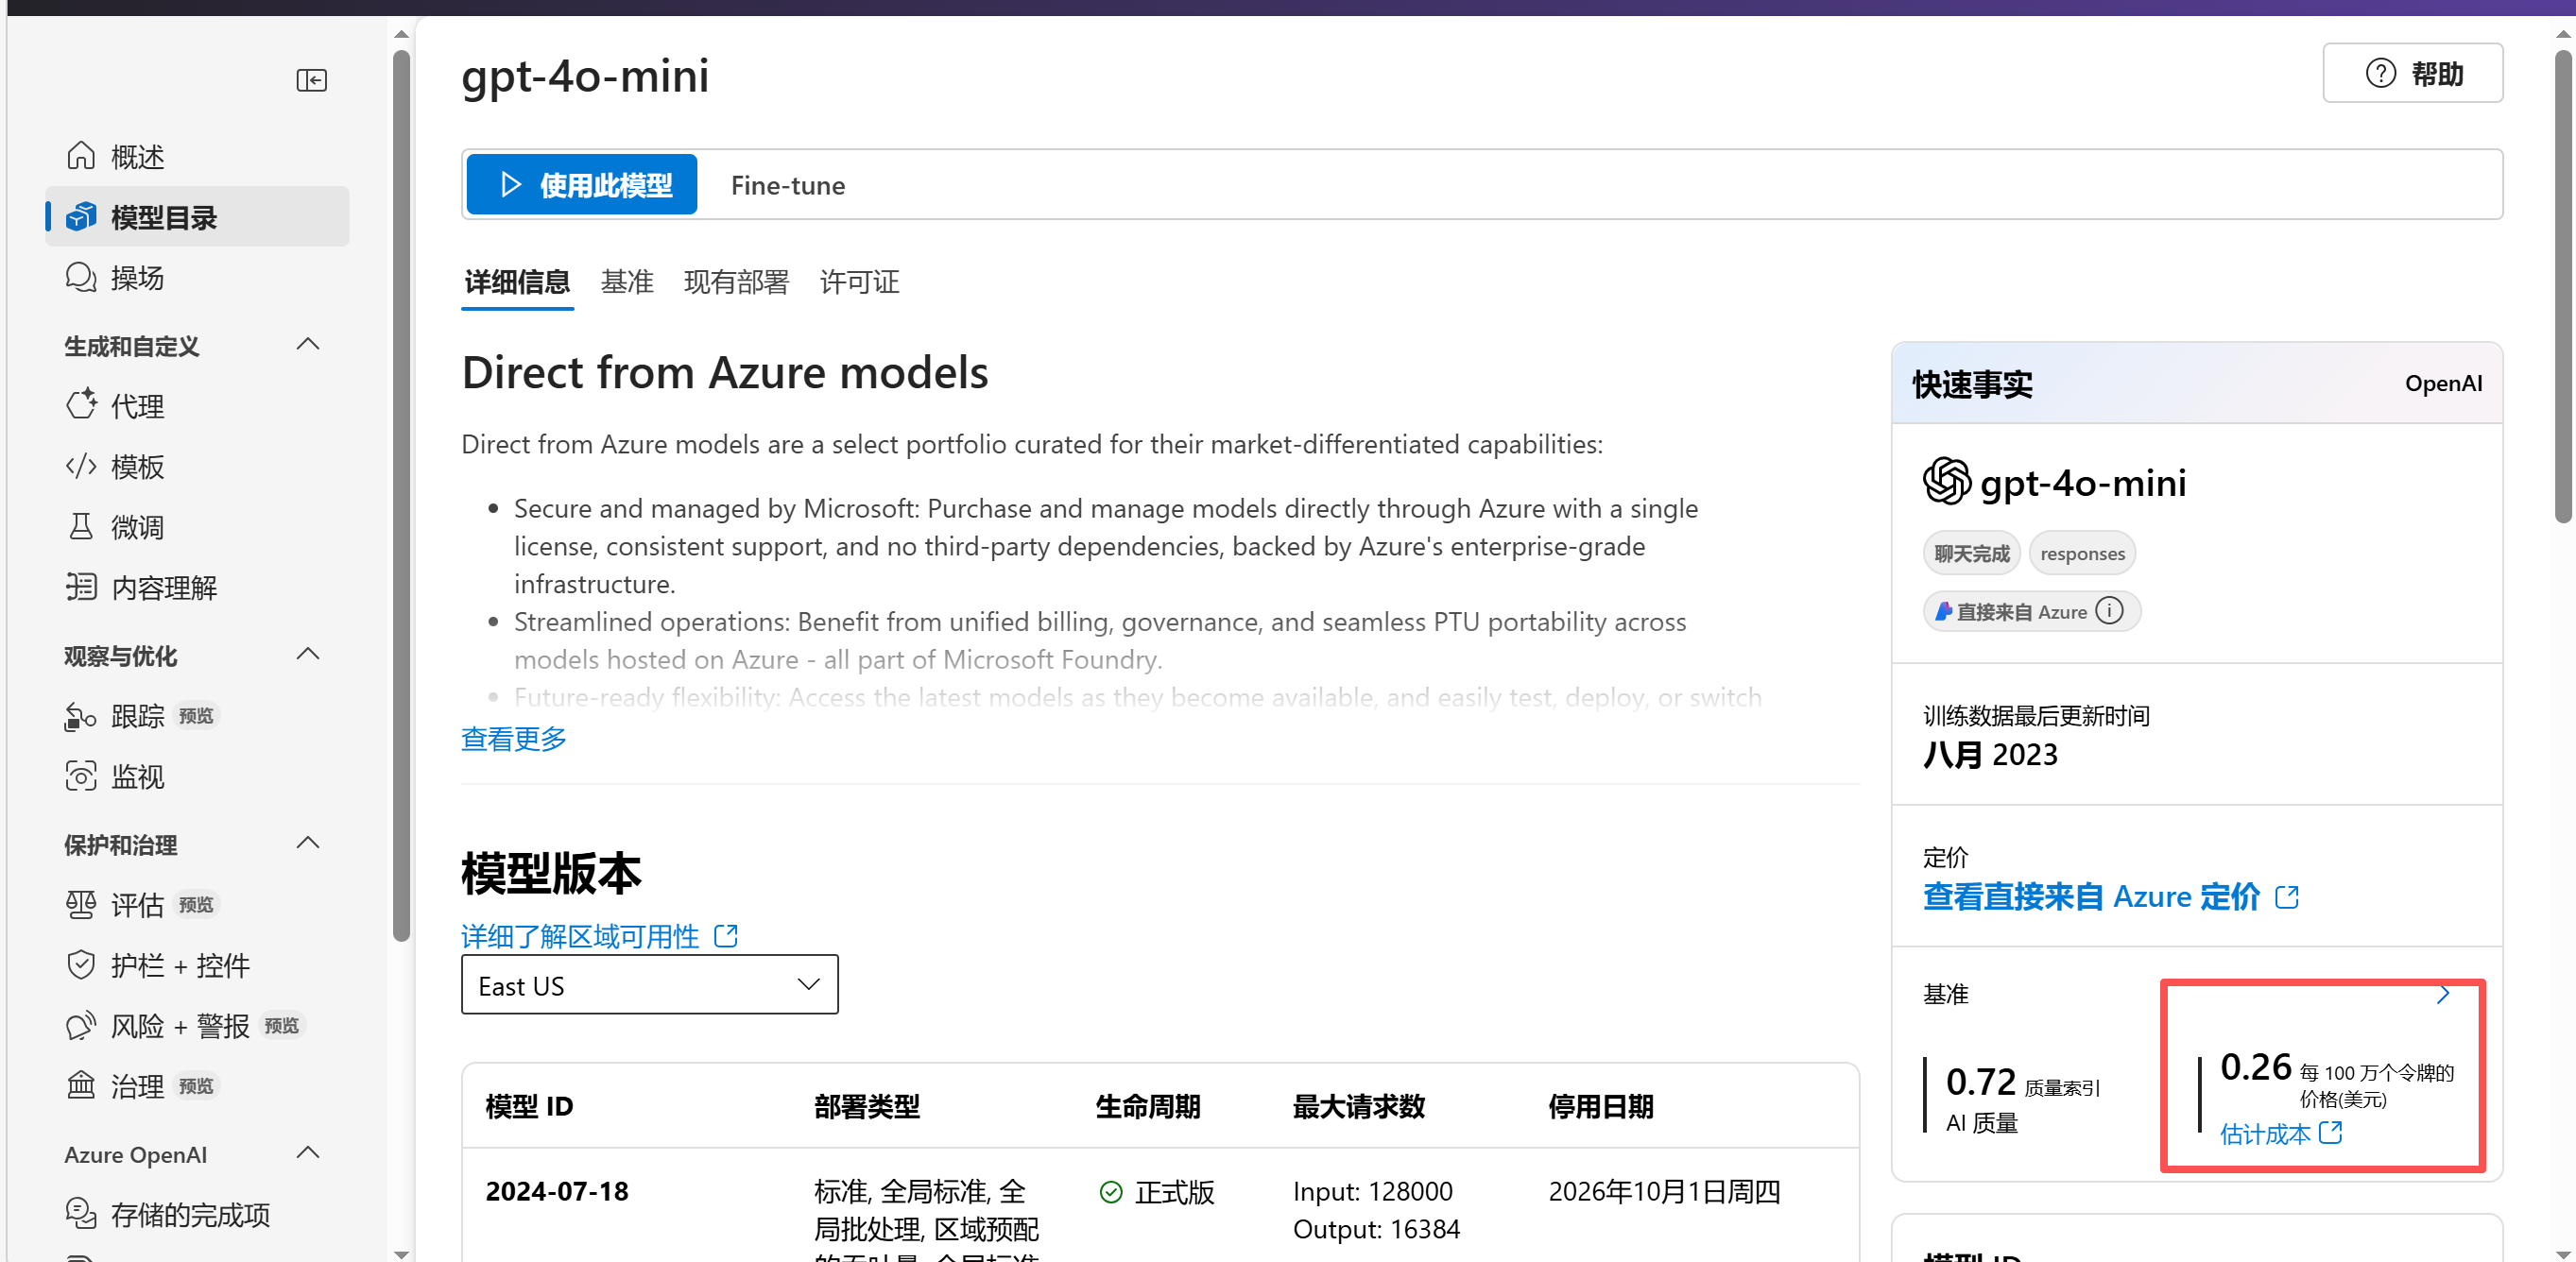The width and height of the screenshot is (2576, 1262).
Task: Click the sidebar vertical scrollbar
Action: (401, 495)
